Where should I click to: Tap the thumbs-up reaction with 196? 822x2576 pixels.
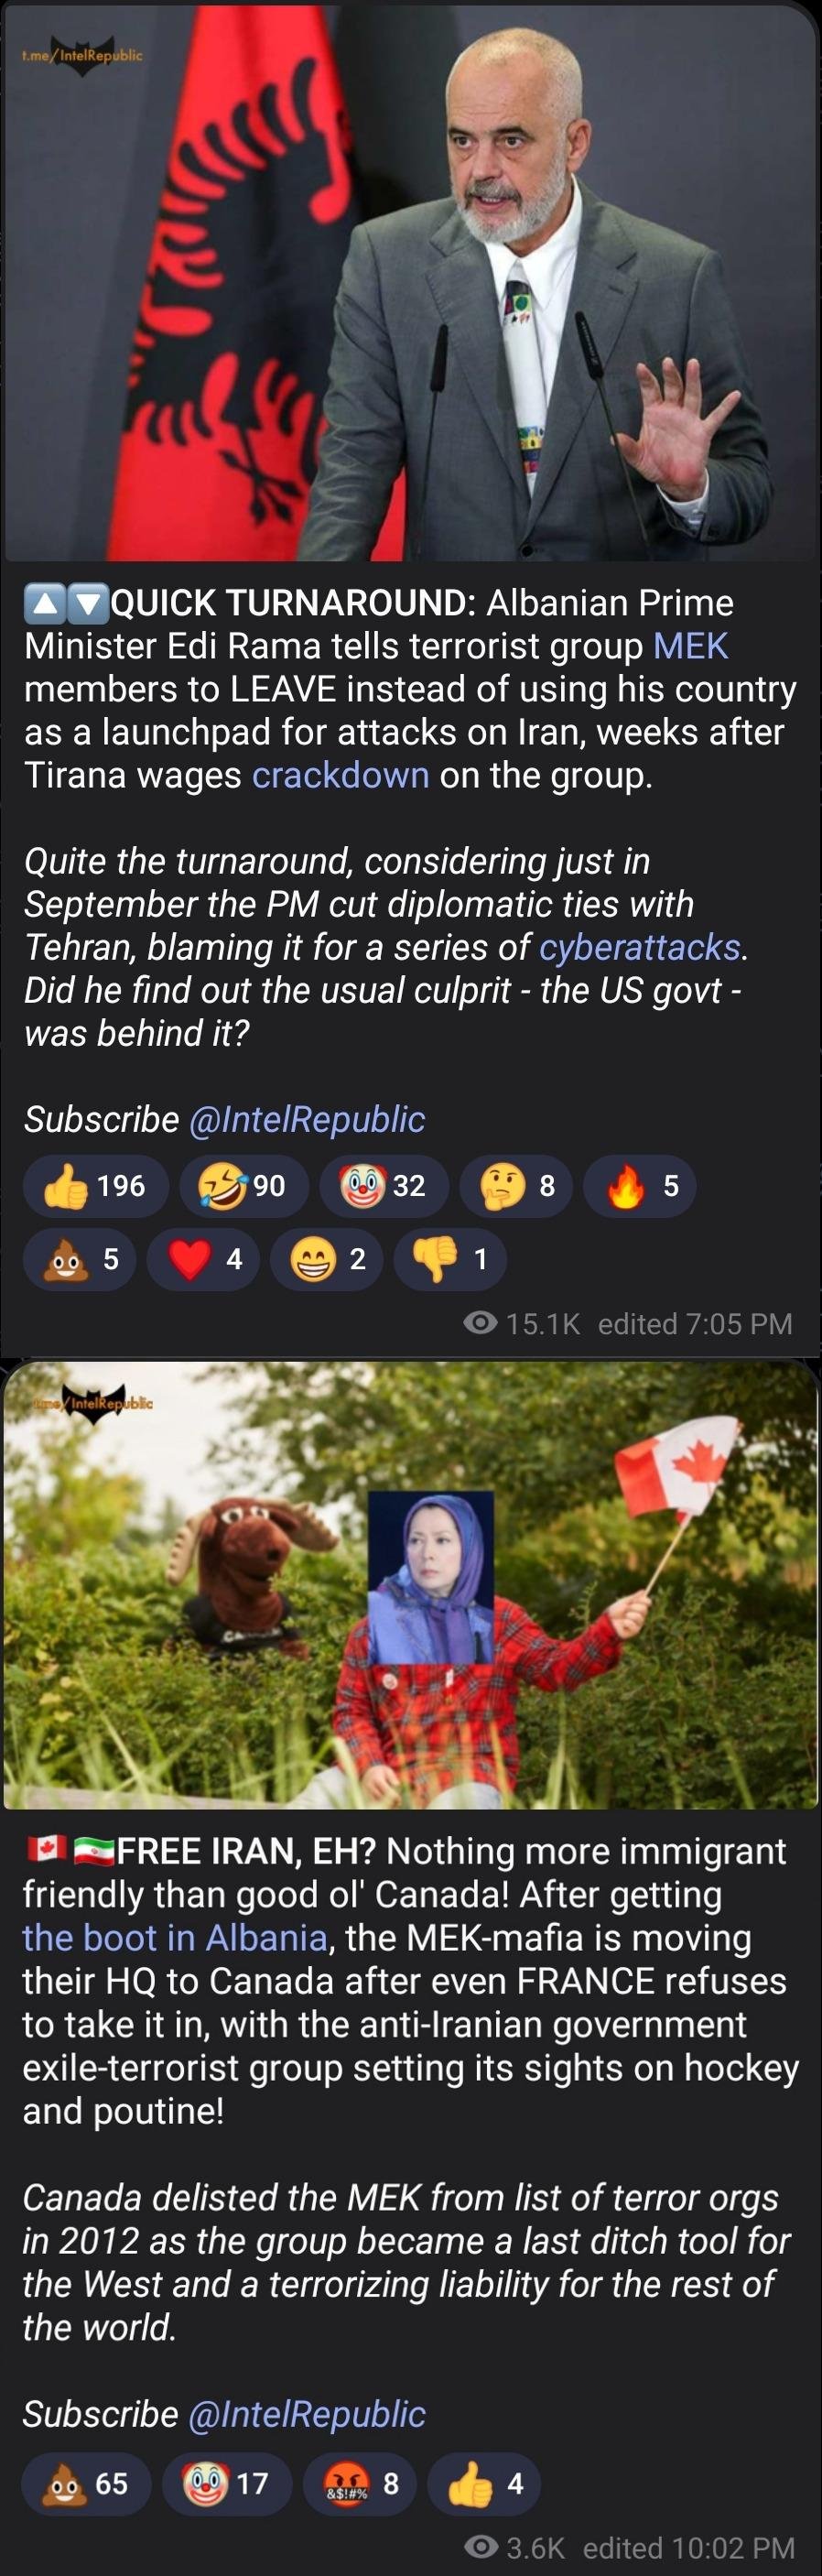coord(96,1186)
